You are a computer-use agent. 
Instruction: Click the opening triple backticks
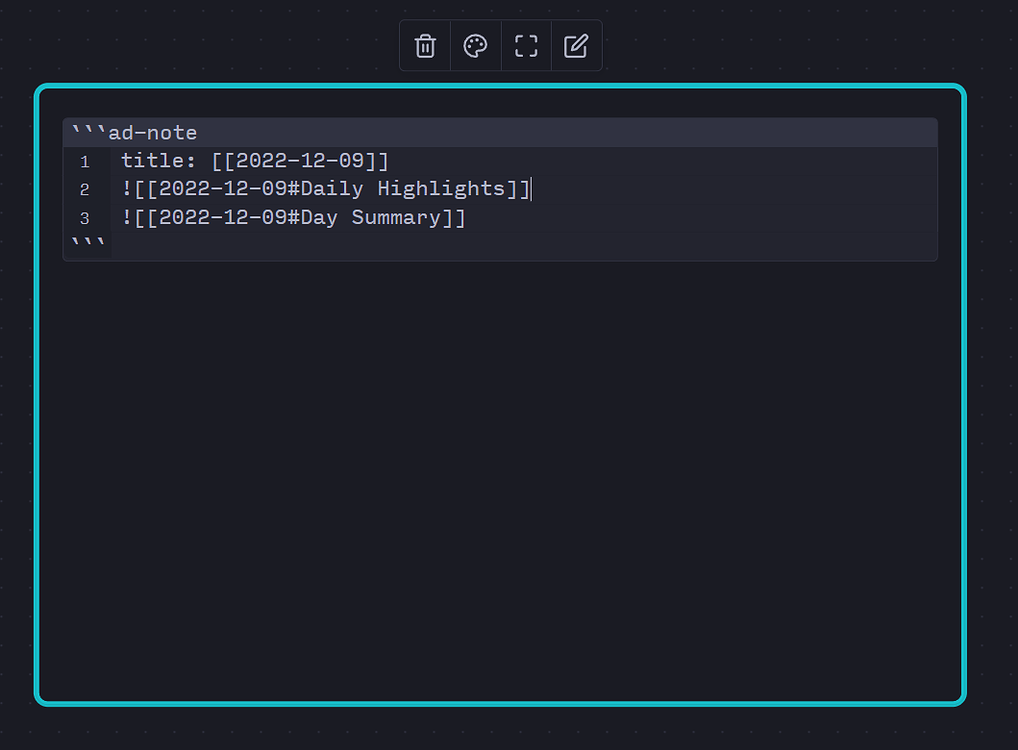89,131
